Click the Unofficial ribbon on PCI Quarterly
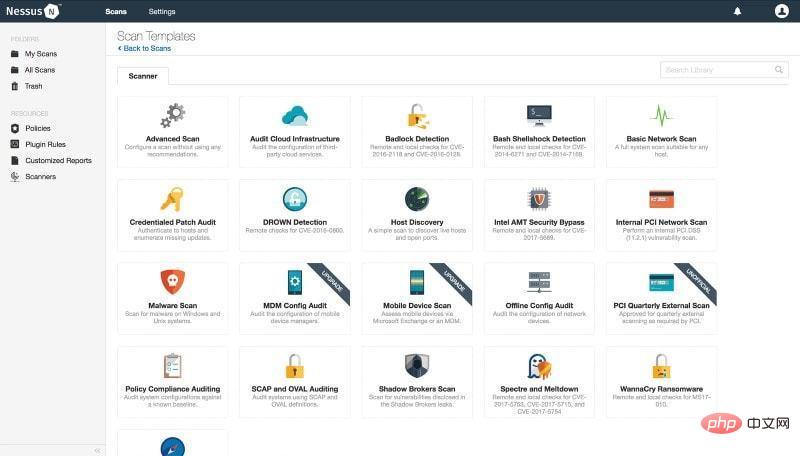Image resolution: width=800 pixels, height=456 pixels. coord(698,281)
